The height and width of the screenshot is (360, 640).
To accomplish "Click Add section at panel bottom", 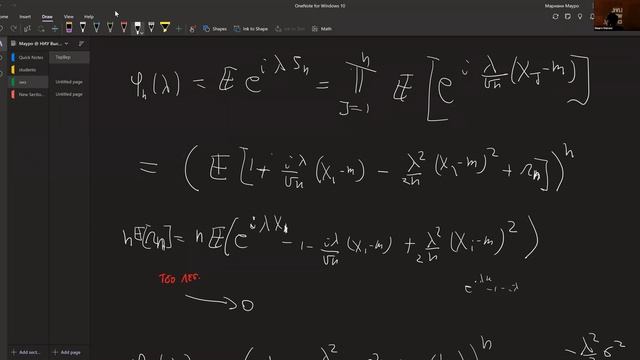I will click(26, 352).
